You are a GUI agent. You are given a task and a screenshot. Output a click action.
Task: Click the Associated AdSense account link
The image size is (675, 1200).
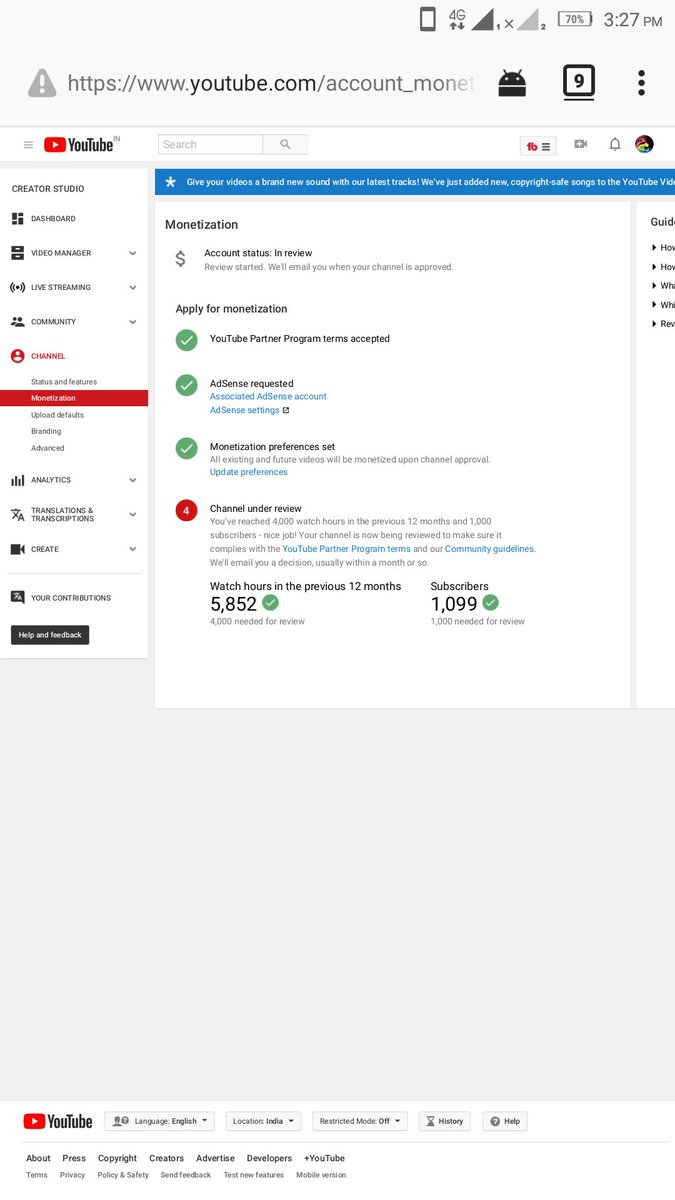coord(268,397)
